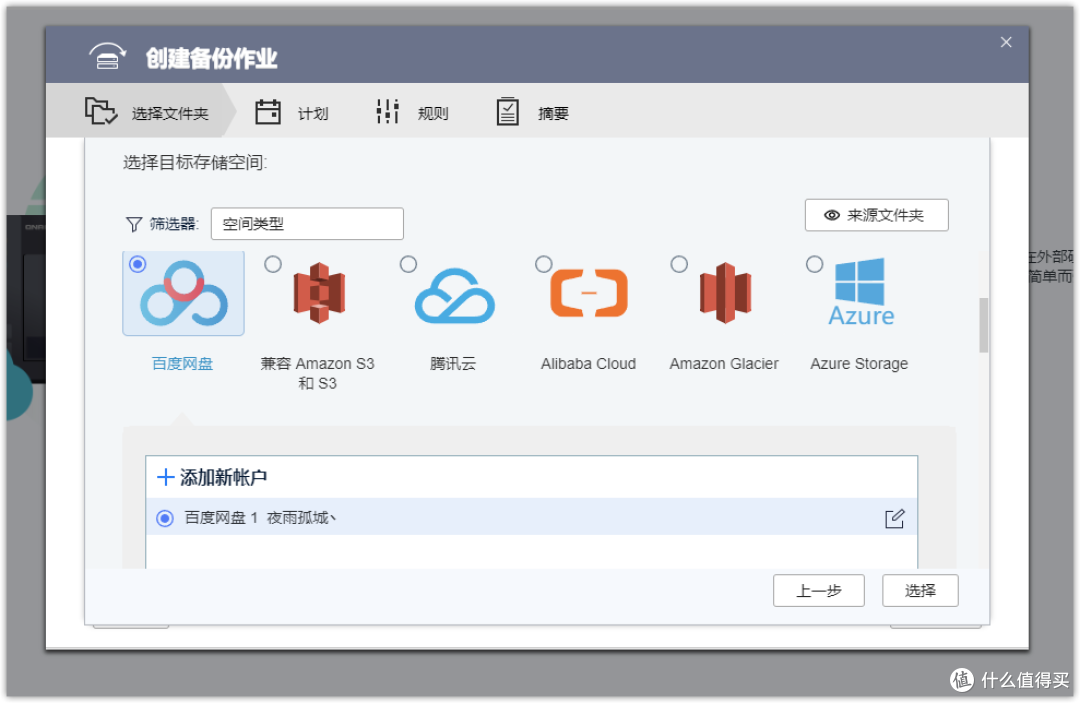
Task: Click the plus icon beside 添加新帐户
Action: (165, 477)
